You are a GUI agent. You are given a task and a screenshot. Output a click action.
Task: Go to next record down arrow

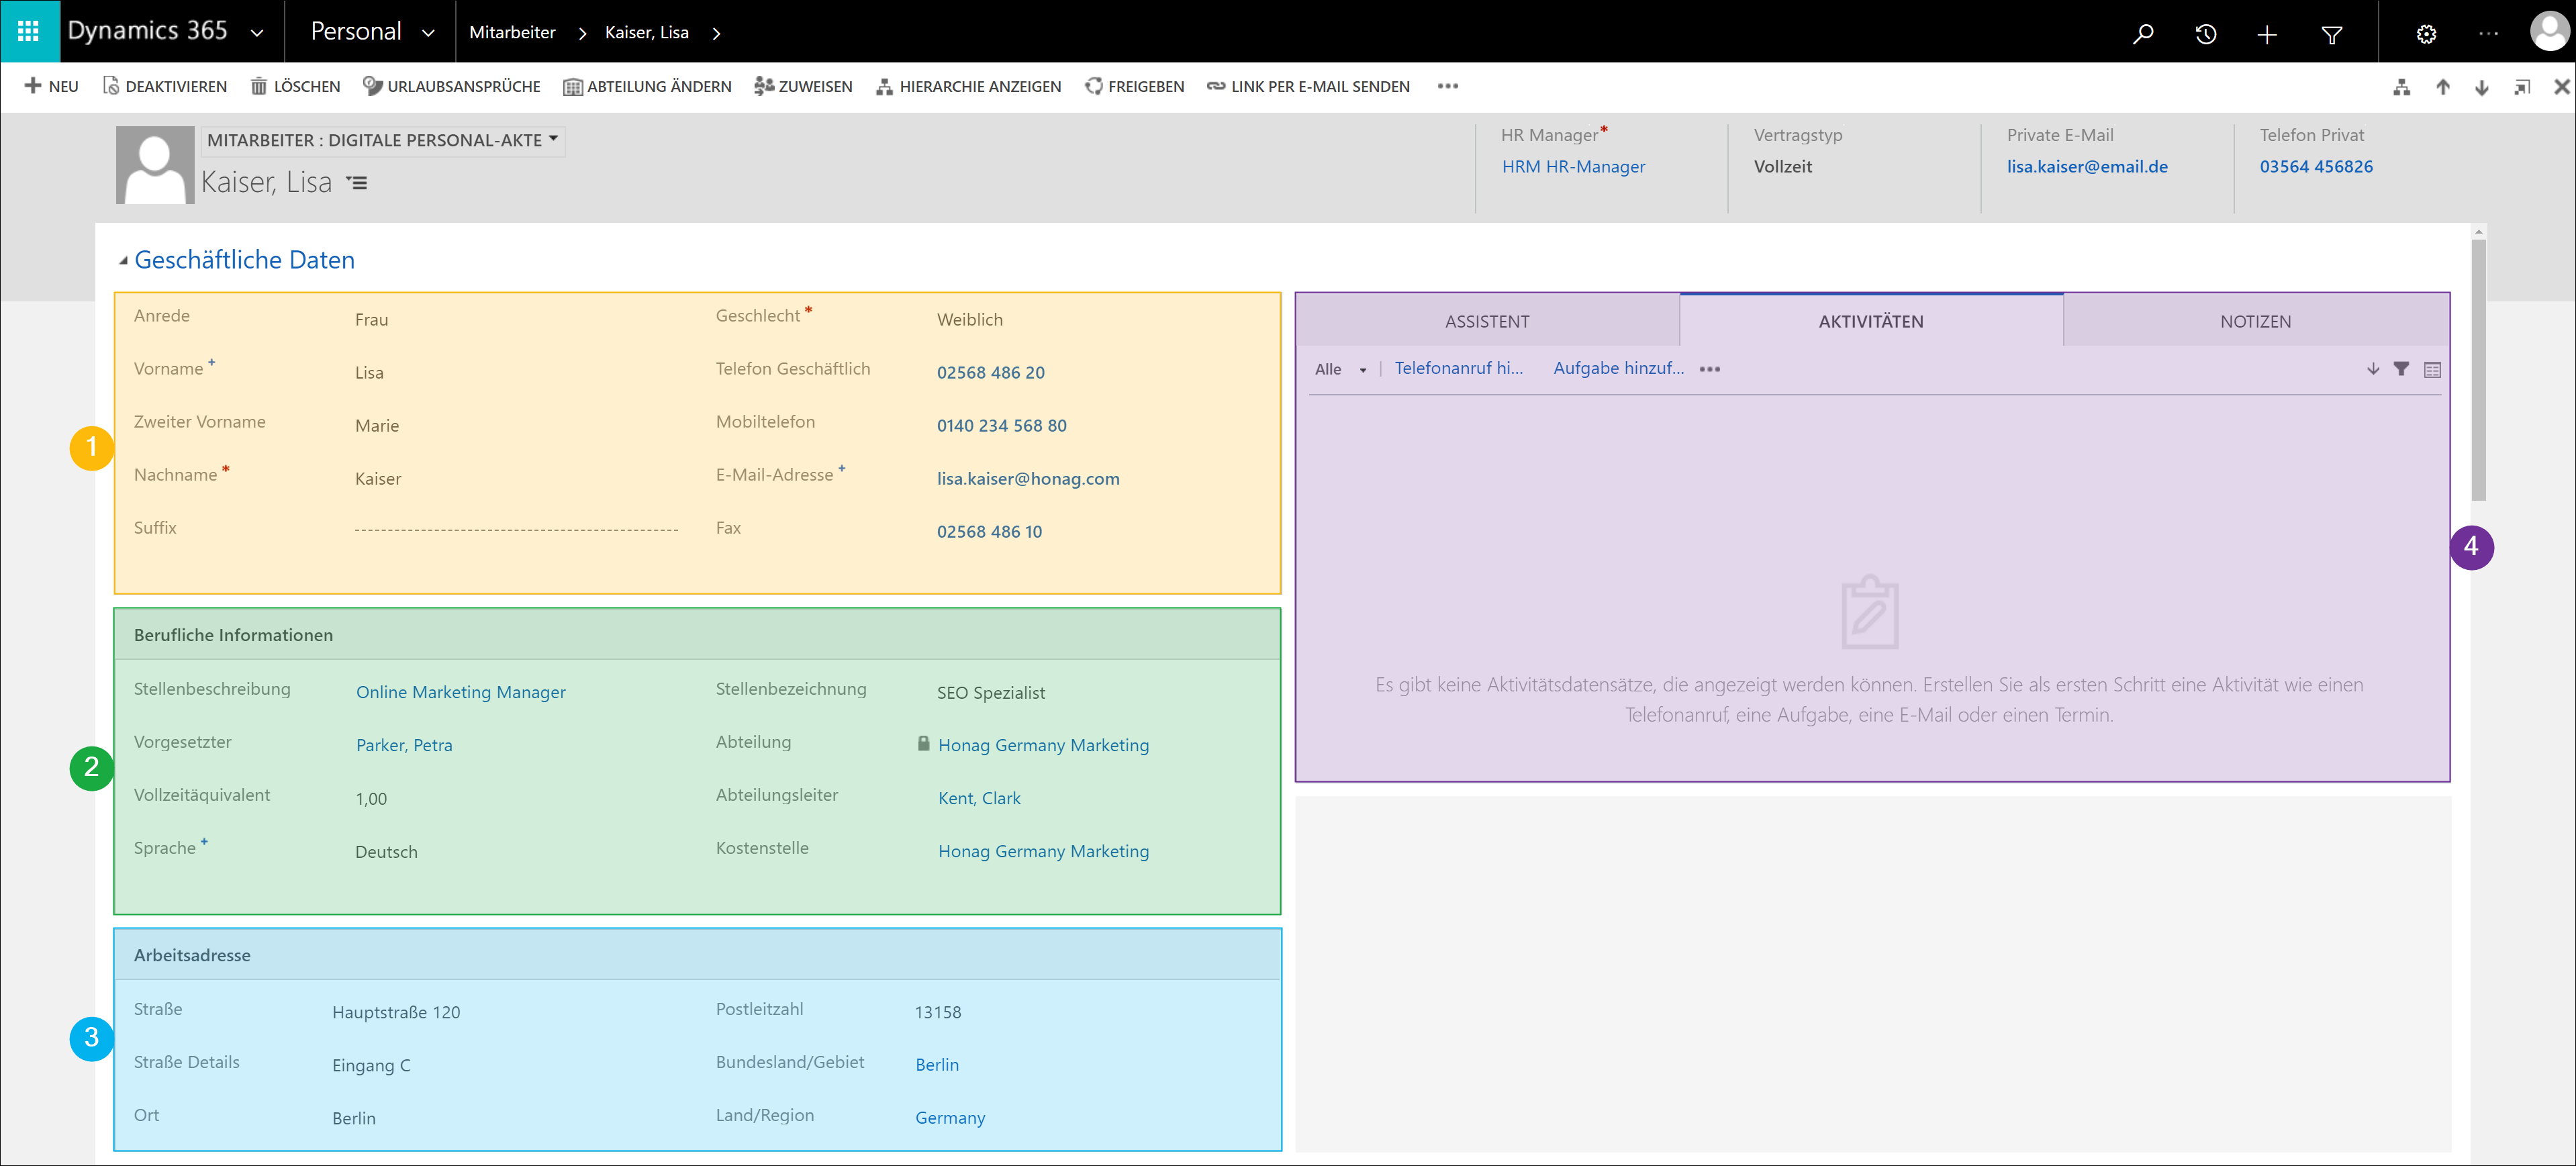click(x=2482, y=87)
